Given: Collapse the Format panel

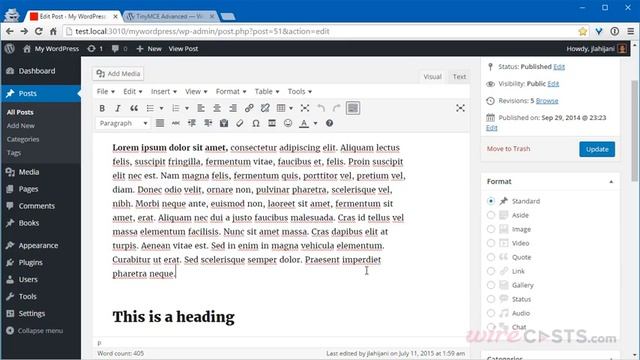Looking at the screenshot, I should click(611, 182).
